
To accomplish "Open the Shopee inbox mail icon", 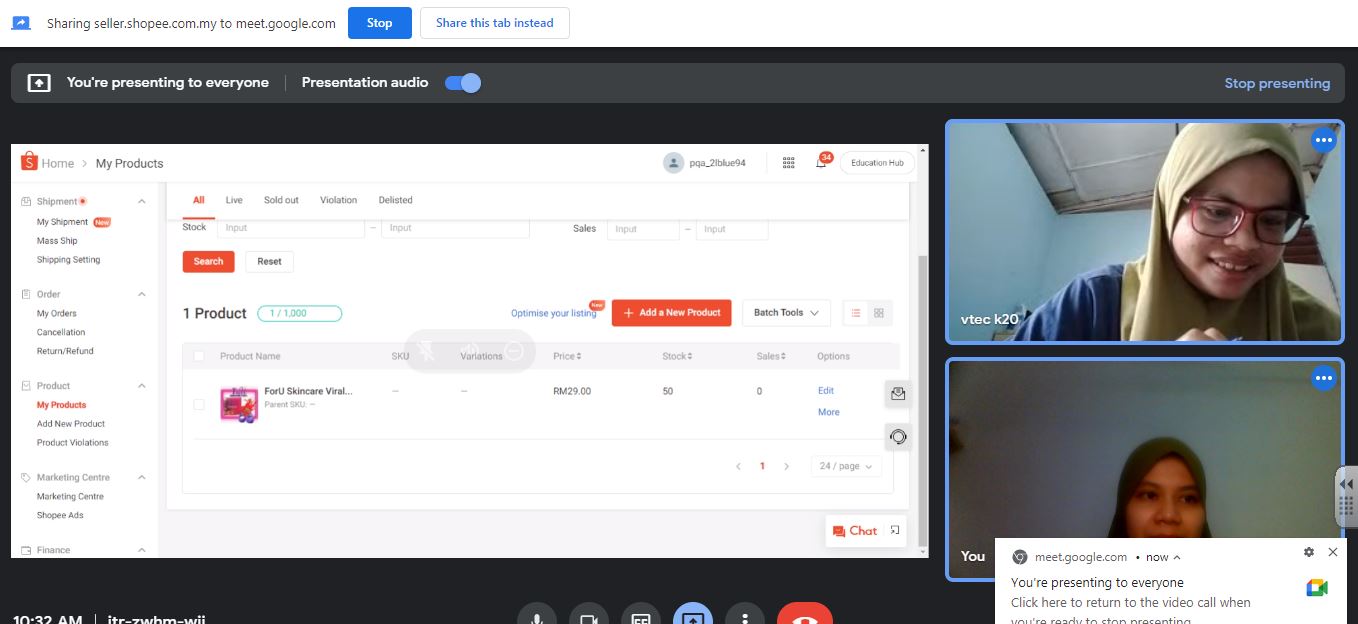I will point(898,394).
